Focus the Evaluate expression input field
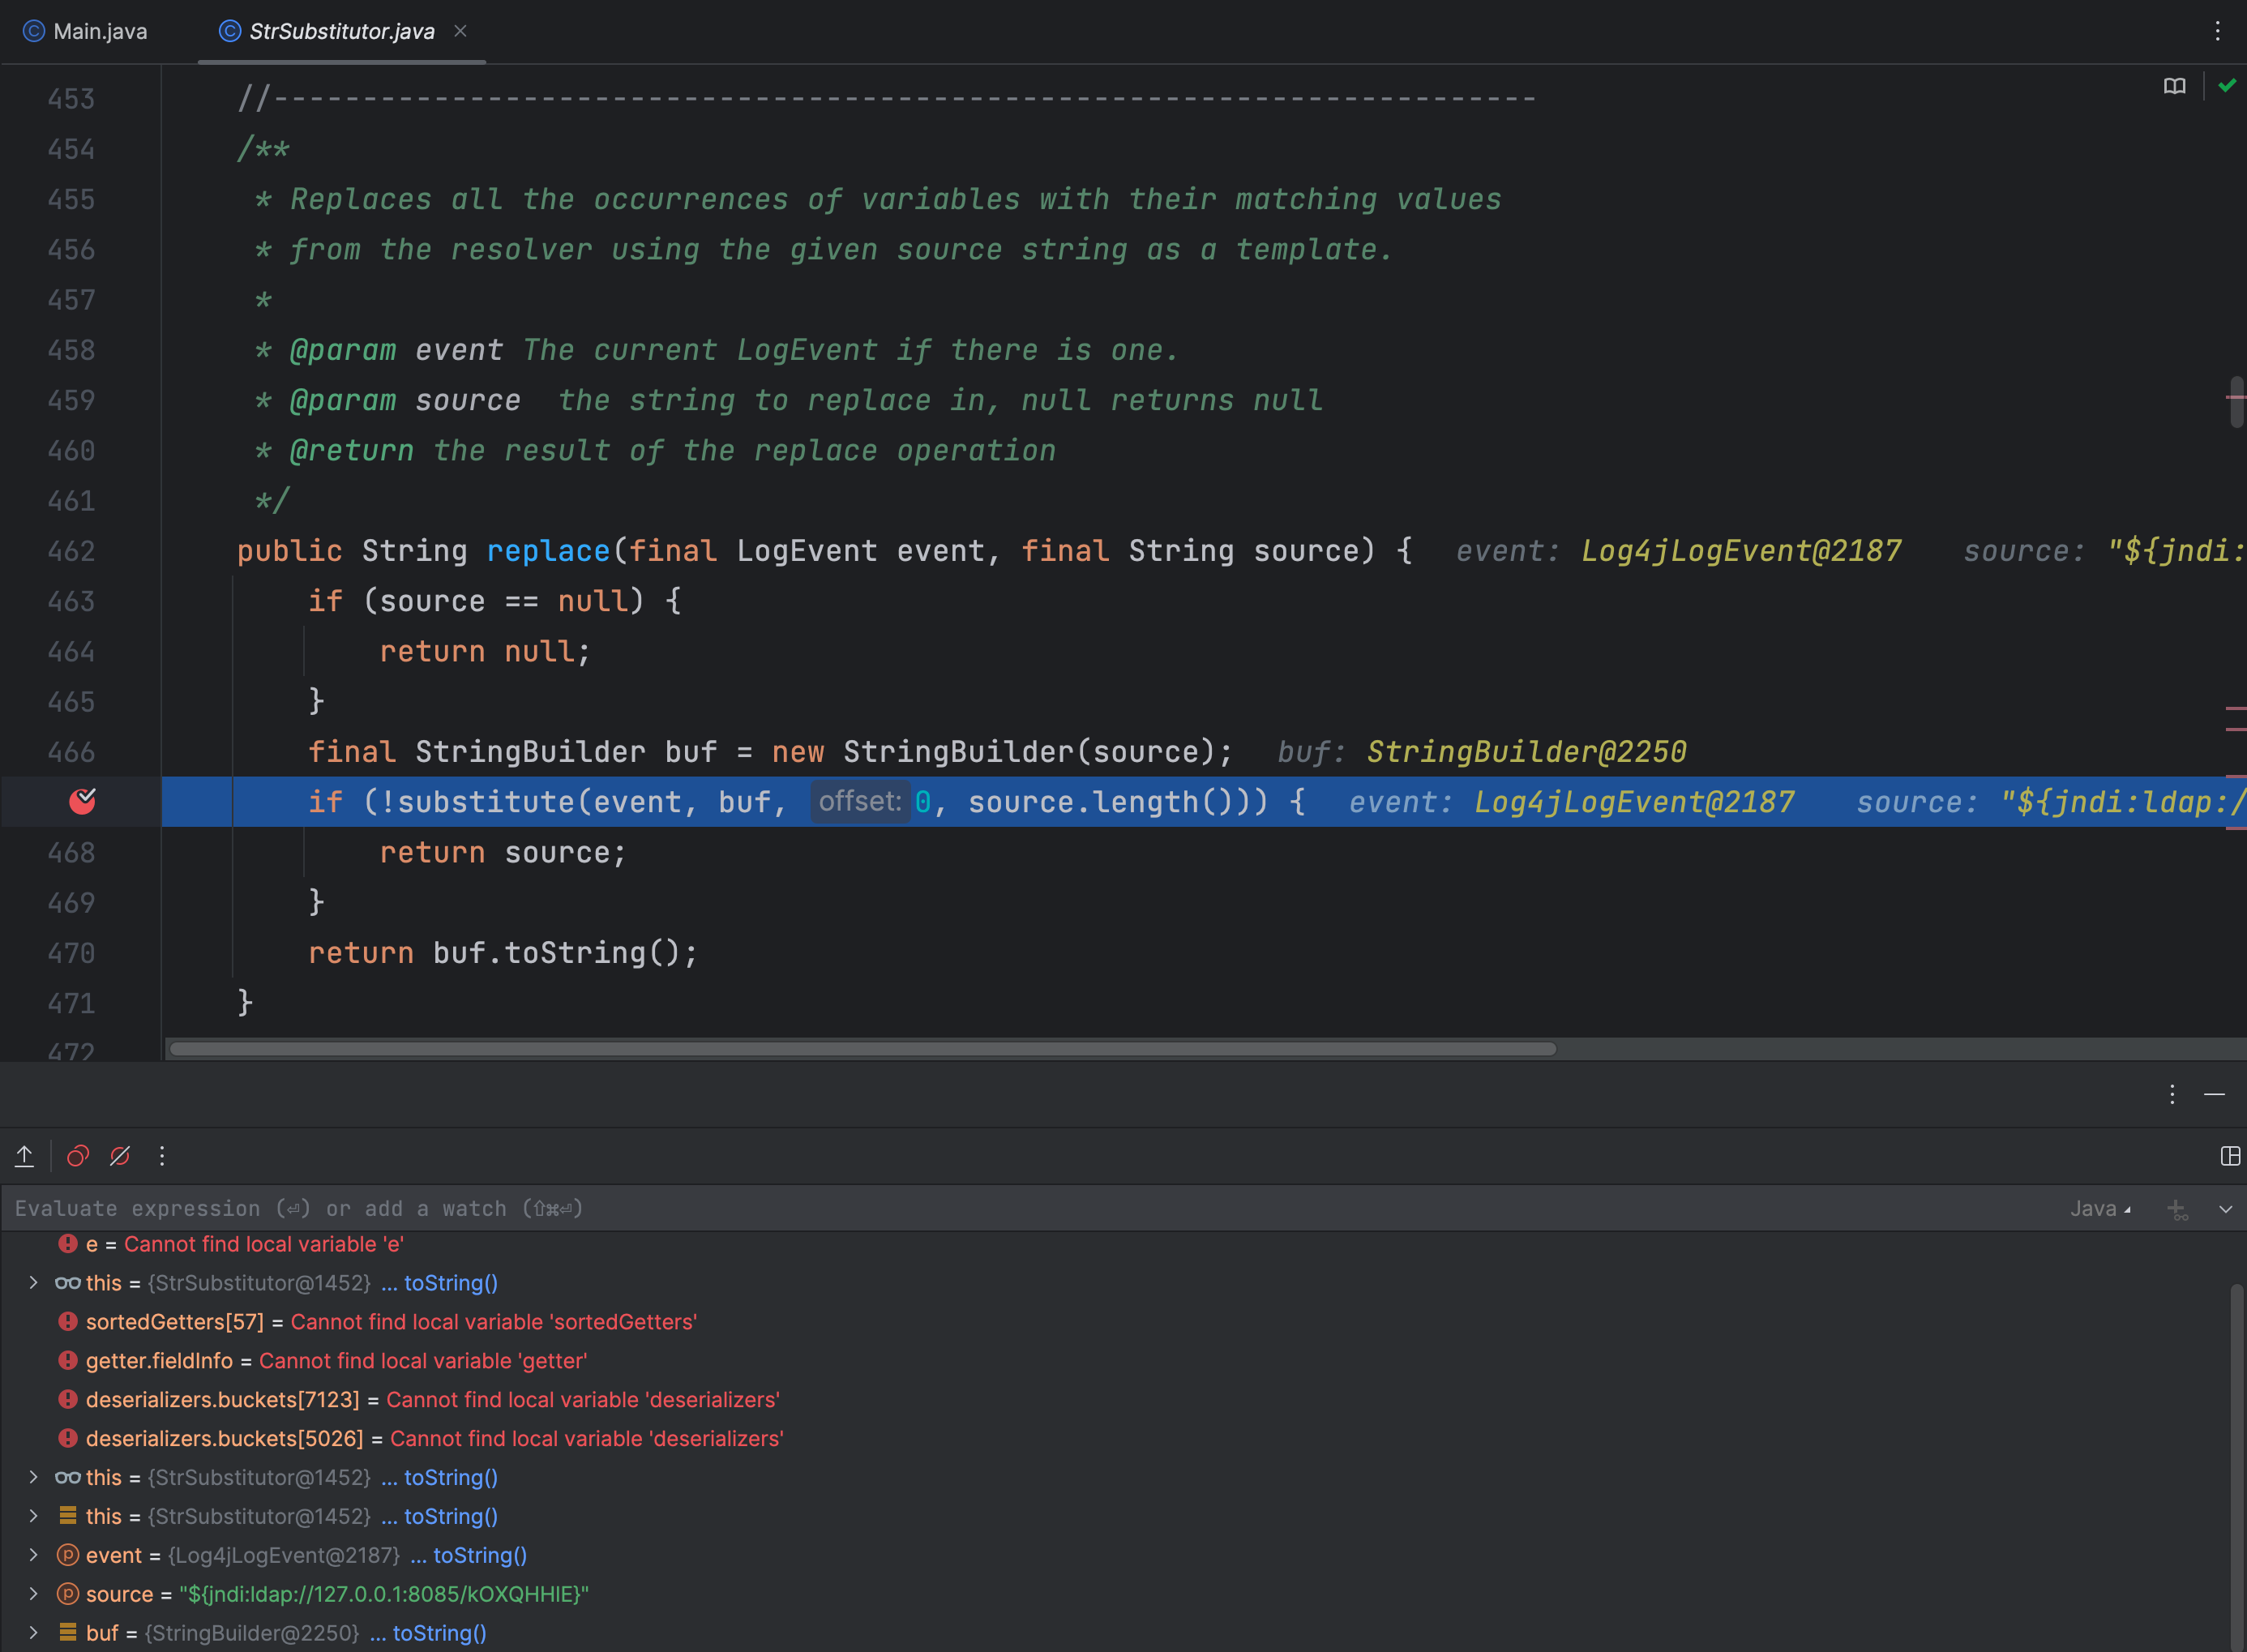This screenshot has height=1652, width=2247. coord(1030,1208)
